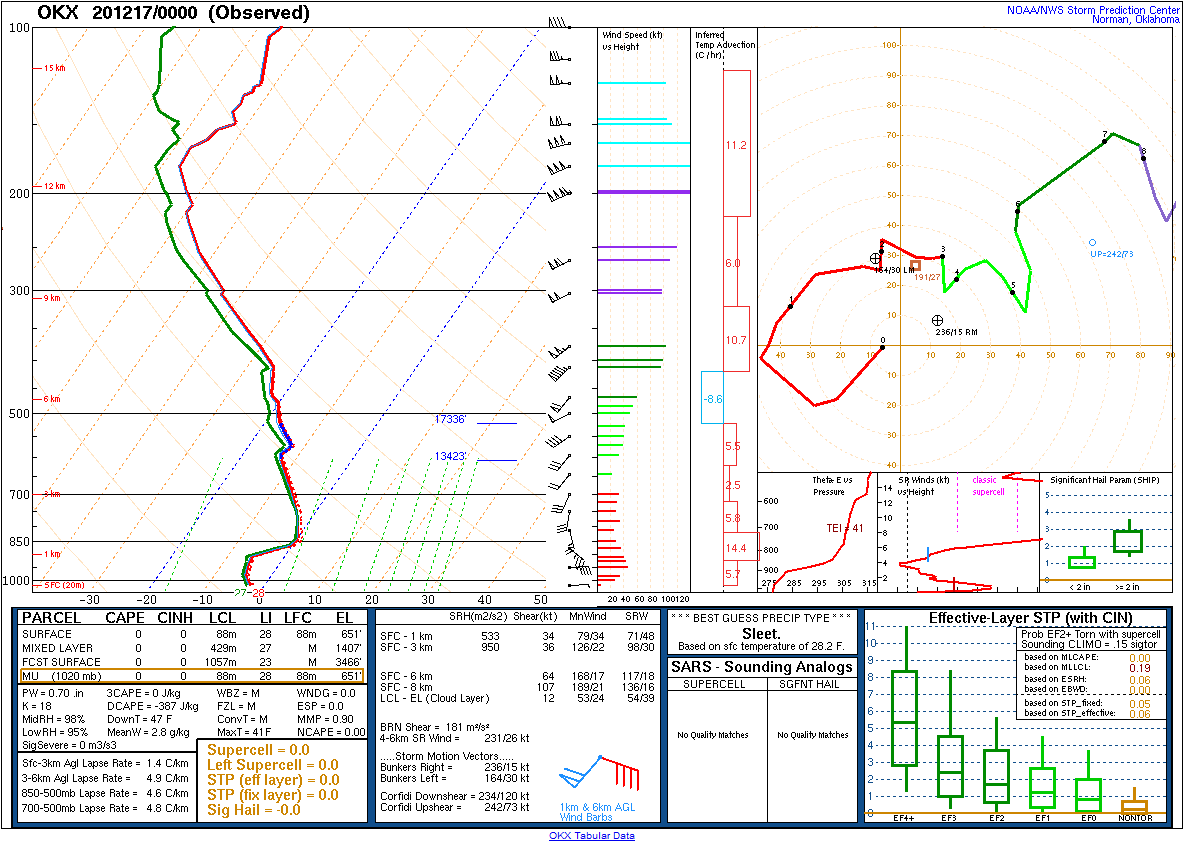1186x844 pixels.
Task: Click the Bunkers right-mover marker 236/15 RM
Action: click(x=937, y=321)
